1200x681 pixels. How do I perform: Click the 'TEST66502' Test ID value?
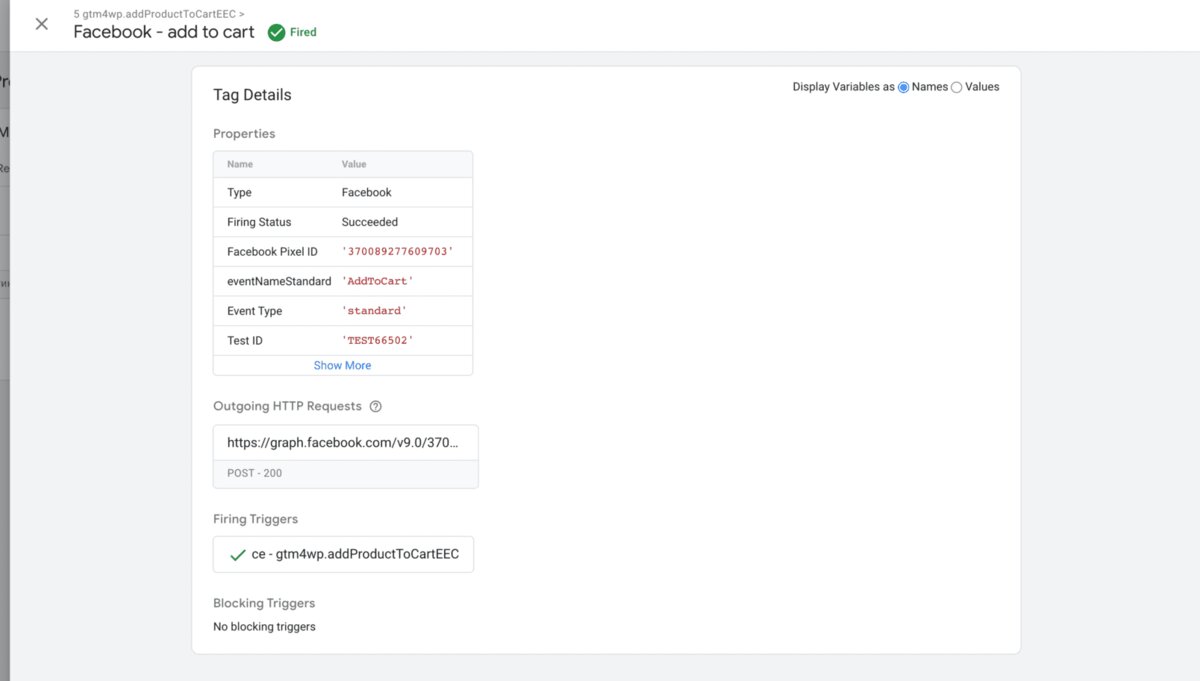pyautogui.click(x=377, y=341)
